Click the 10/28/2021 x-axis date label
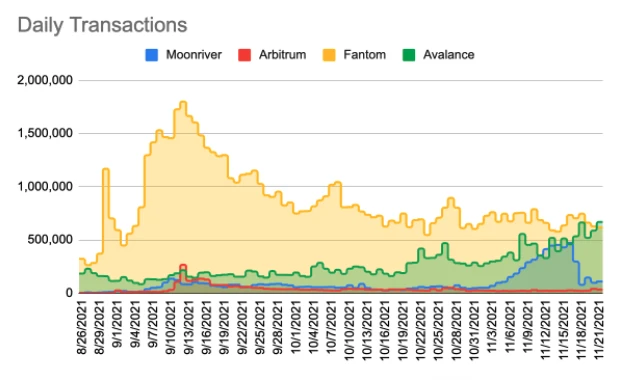The image size is (638, 380). point(456,330)
